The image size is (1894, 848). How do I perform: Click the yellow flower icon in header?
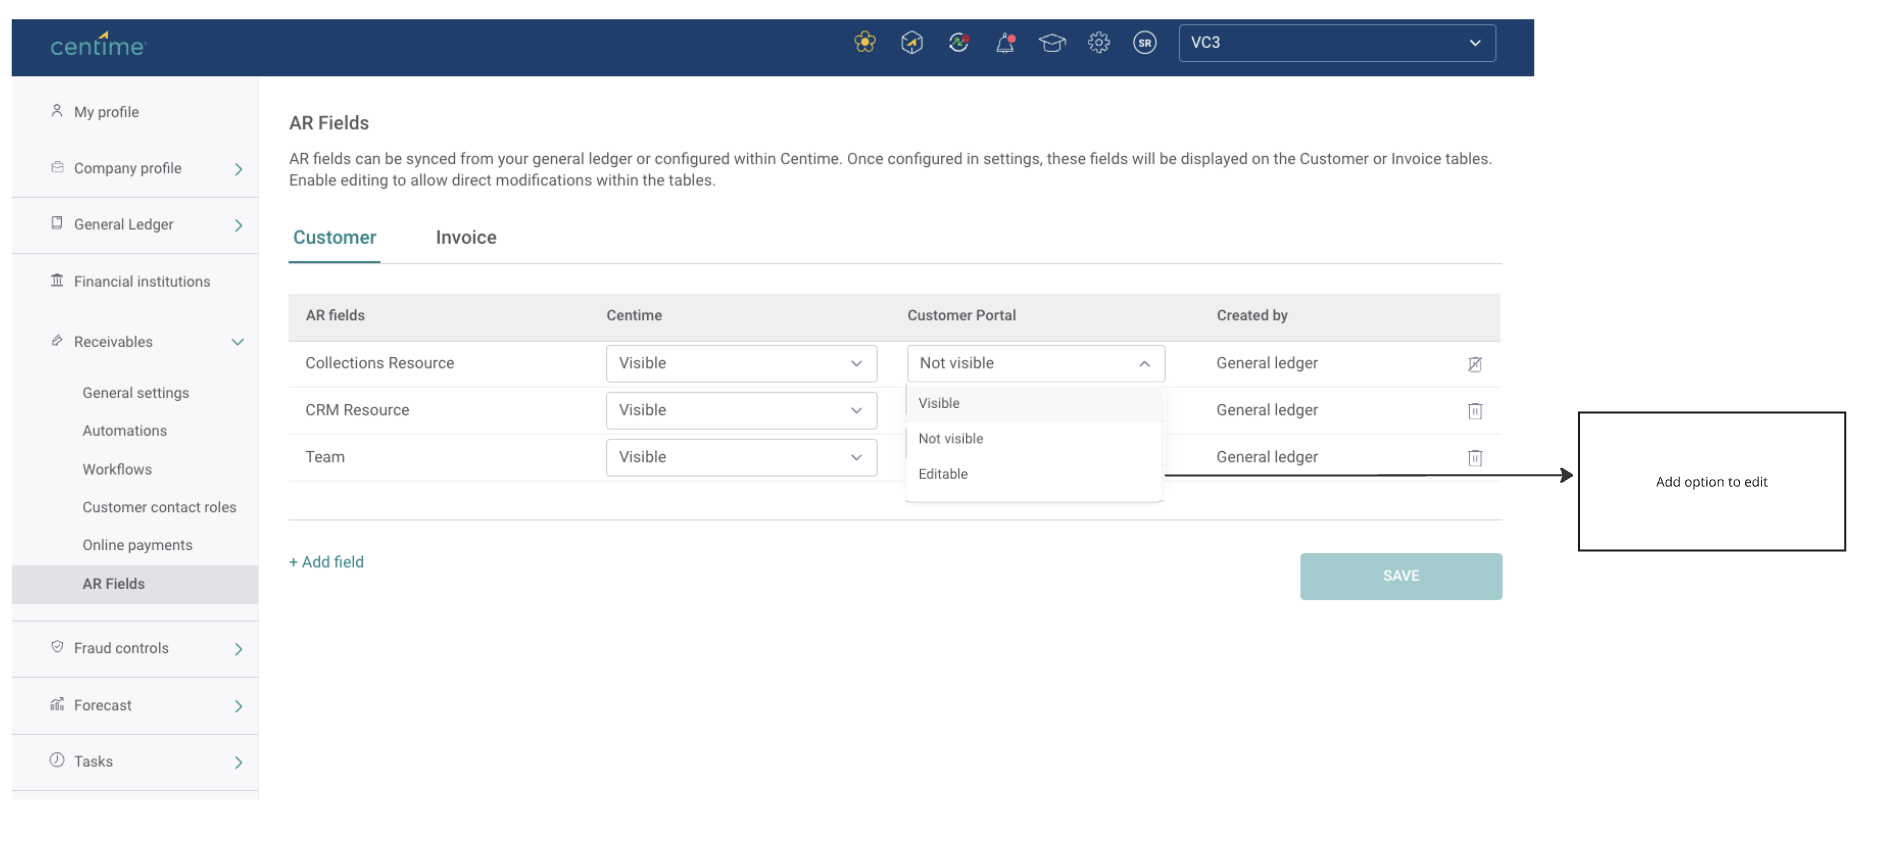[x=865, y=43]
